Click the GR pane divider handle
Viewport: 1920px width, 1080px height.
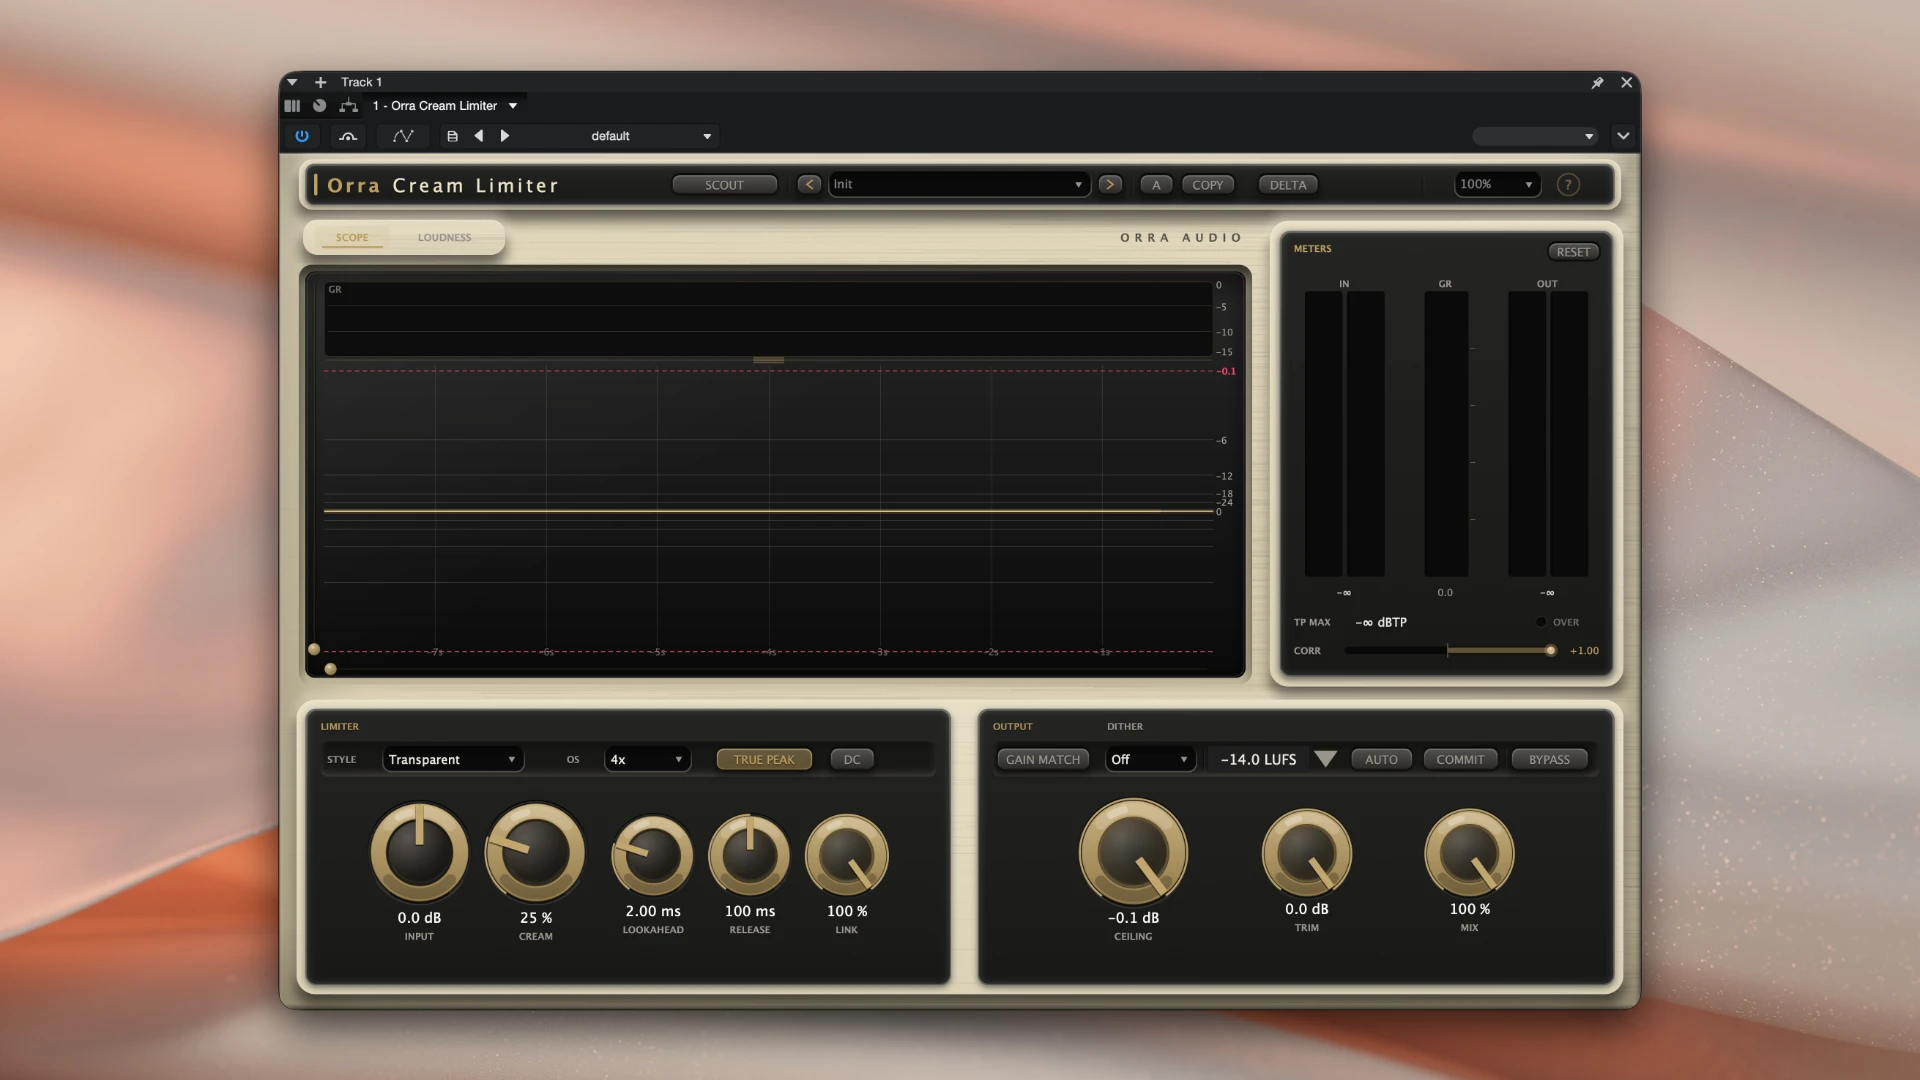pyautogui.click(x=768, y=360)
